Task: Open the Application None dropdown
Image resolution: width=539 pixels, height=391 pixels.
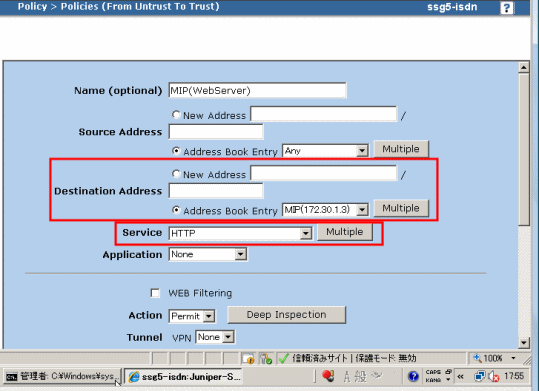Action: tap(208, 254)
